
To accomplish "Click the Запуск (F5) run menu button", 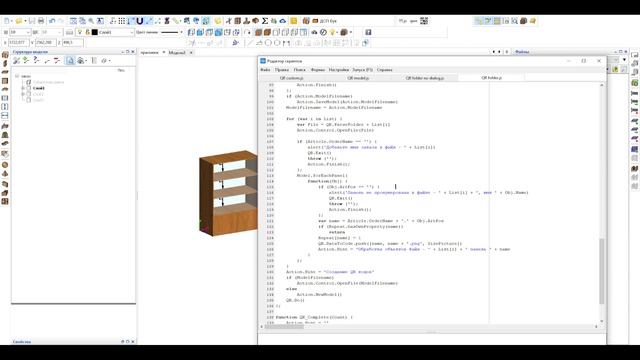I will tap(362, 70).
